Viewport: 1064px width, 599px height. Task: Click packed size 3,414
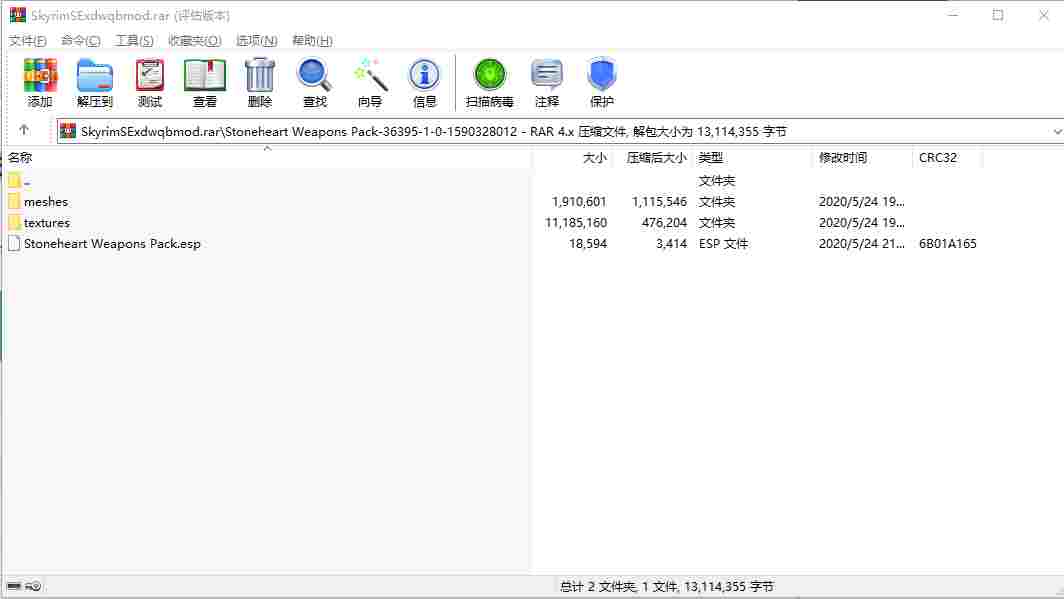[x=672, y=244]
